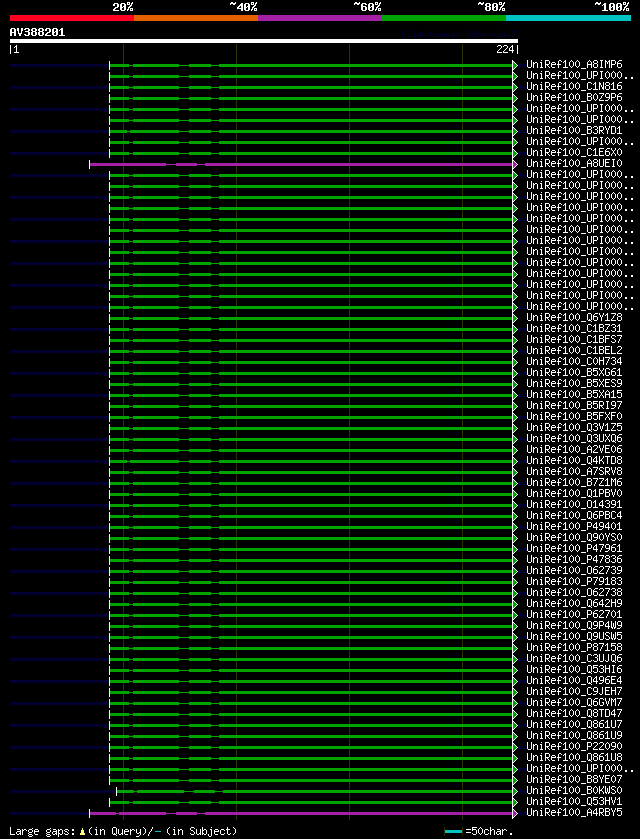Open the UniRef100_B3RYD1 hit label
The height and width of the screenshot is (839, 640).
pyautogui.click(x=574, y=131)
